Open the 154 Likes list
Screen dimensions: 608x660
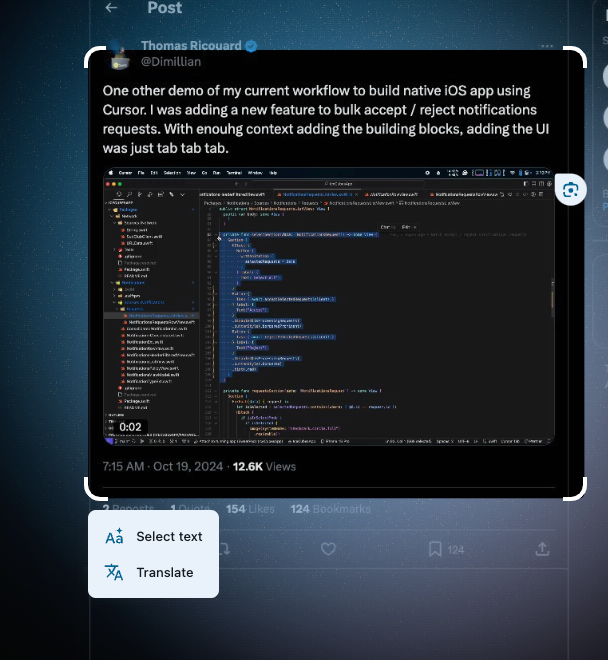(250, 509)
